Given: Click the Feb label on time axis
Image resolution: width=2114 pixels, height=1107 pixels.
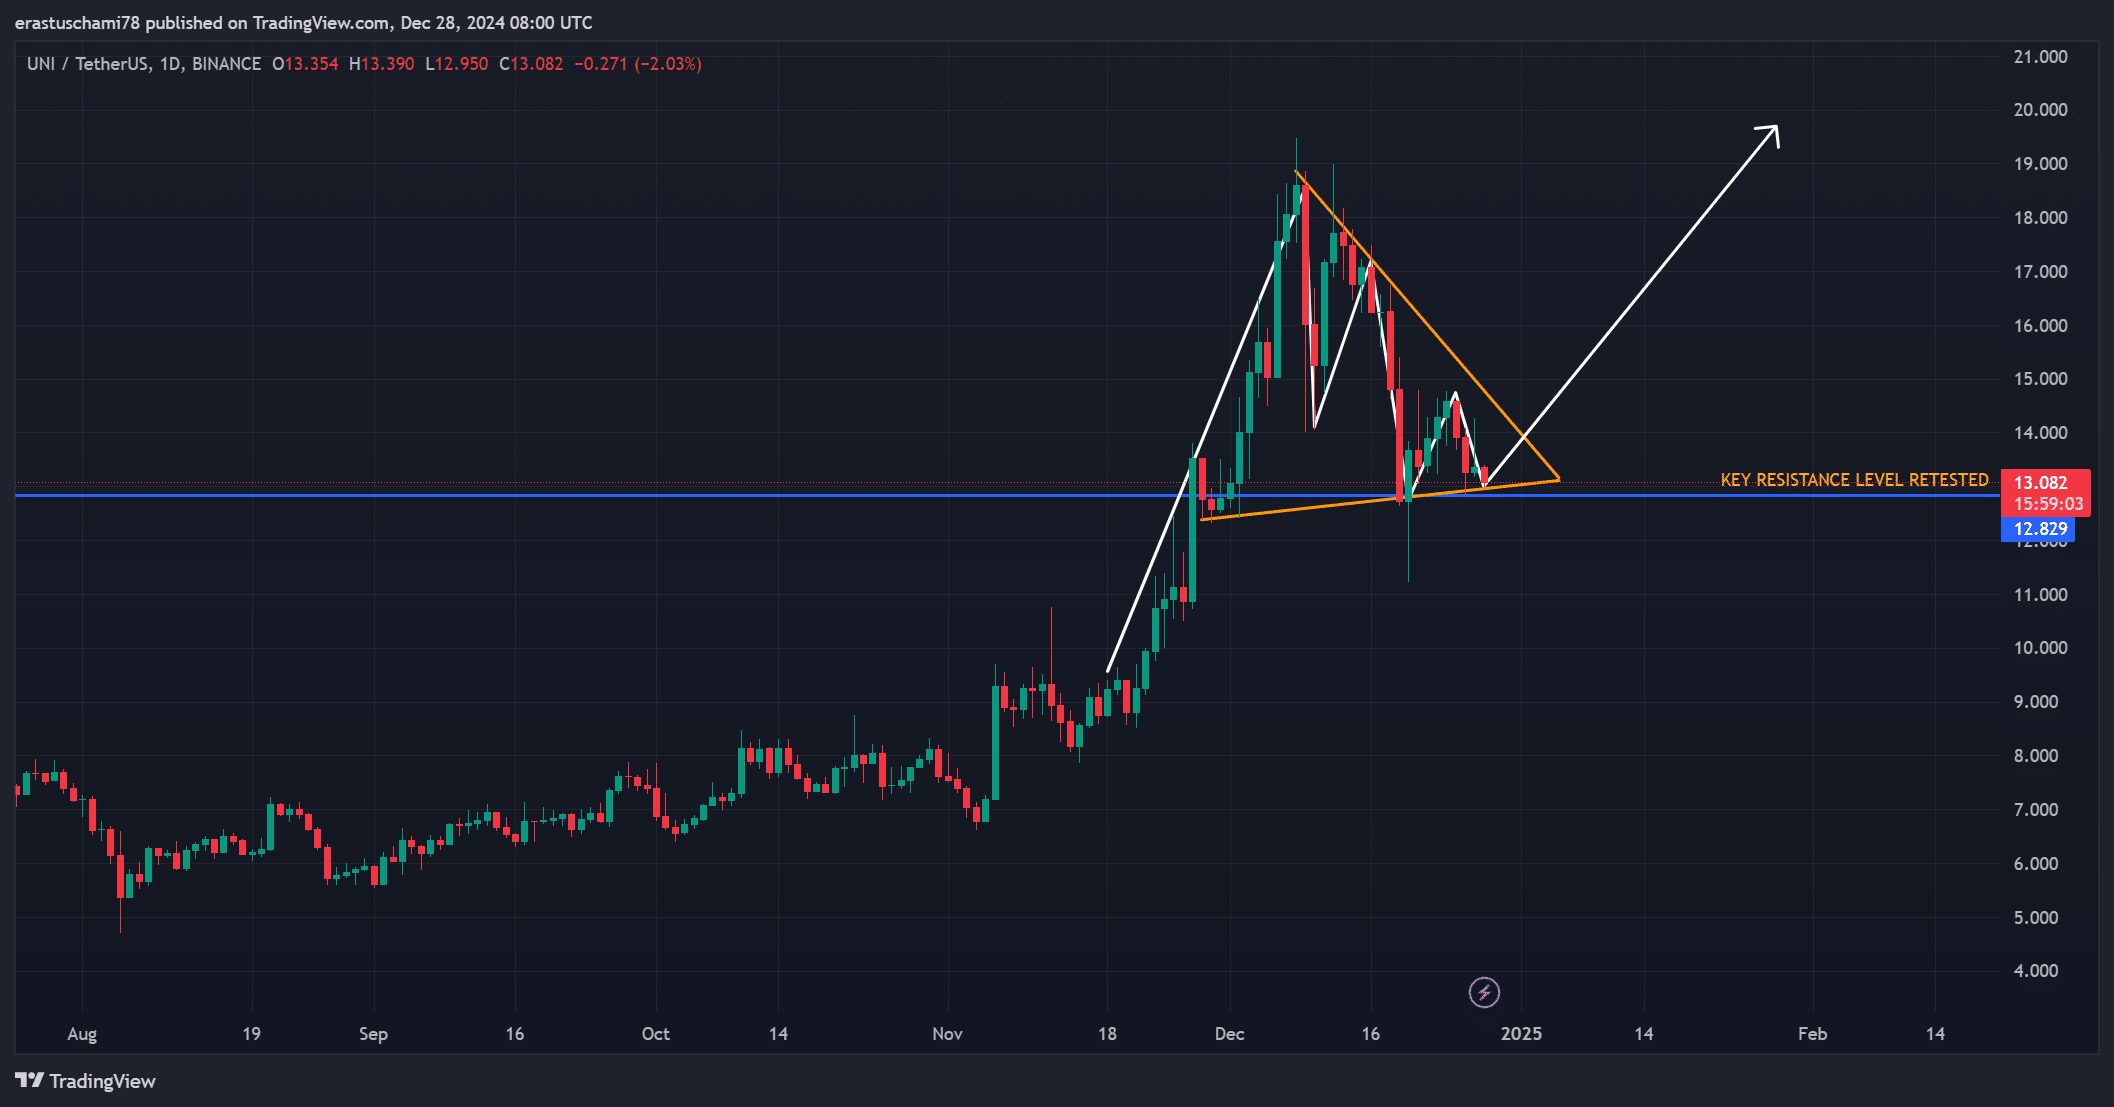Looking at the screenshot, I should tap(1812, 1034).
